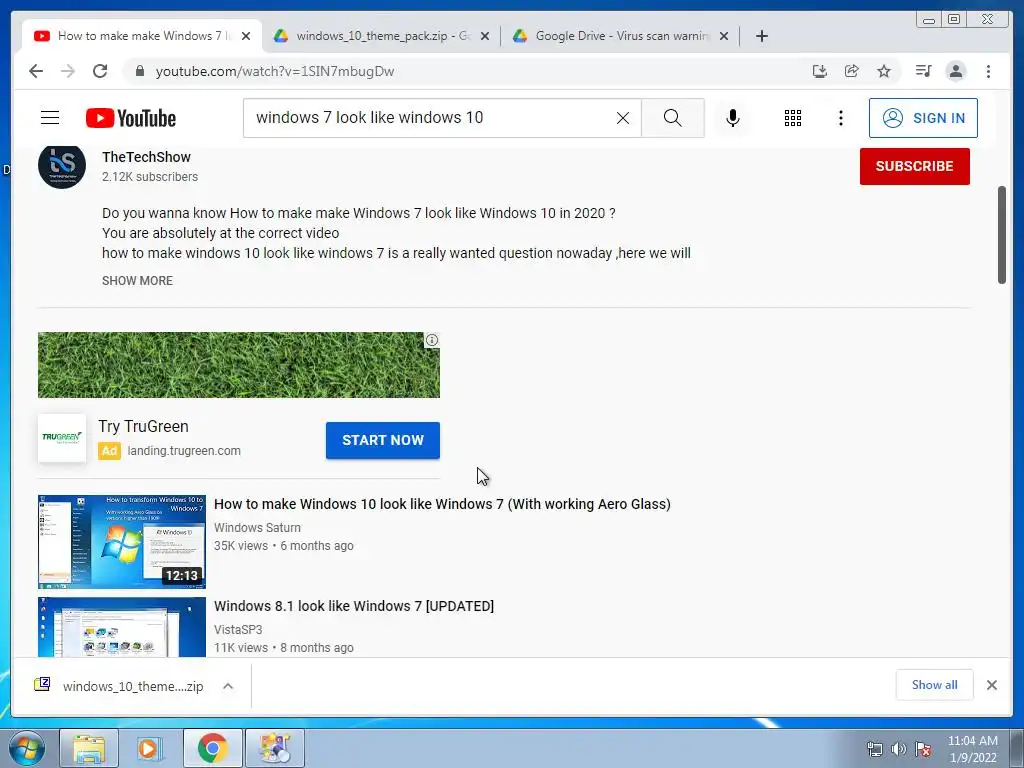
Task: Bookmark this page with the star
Action: coord(884,71)
